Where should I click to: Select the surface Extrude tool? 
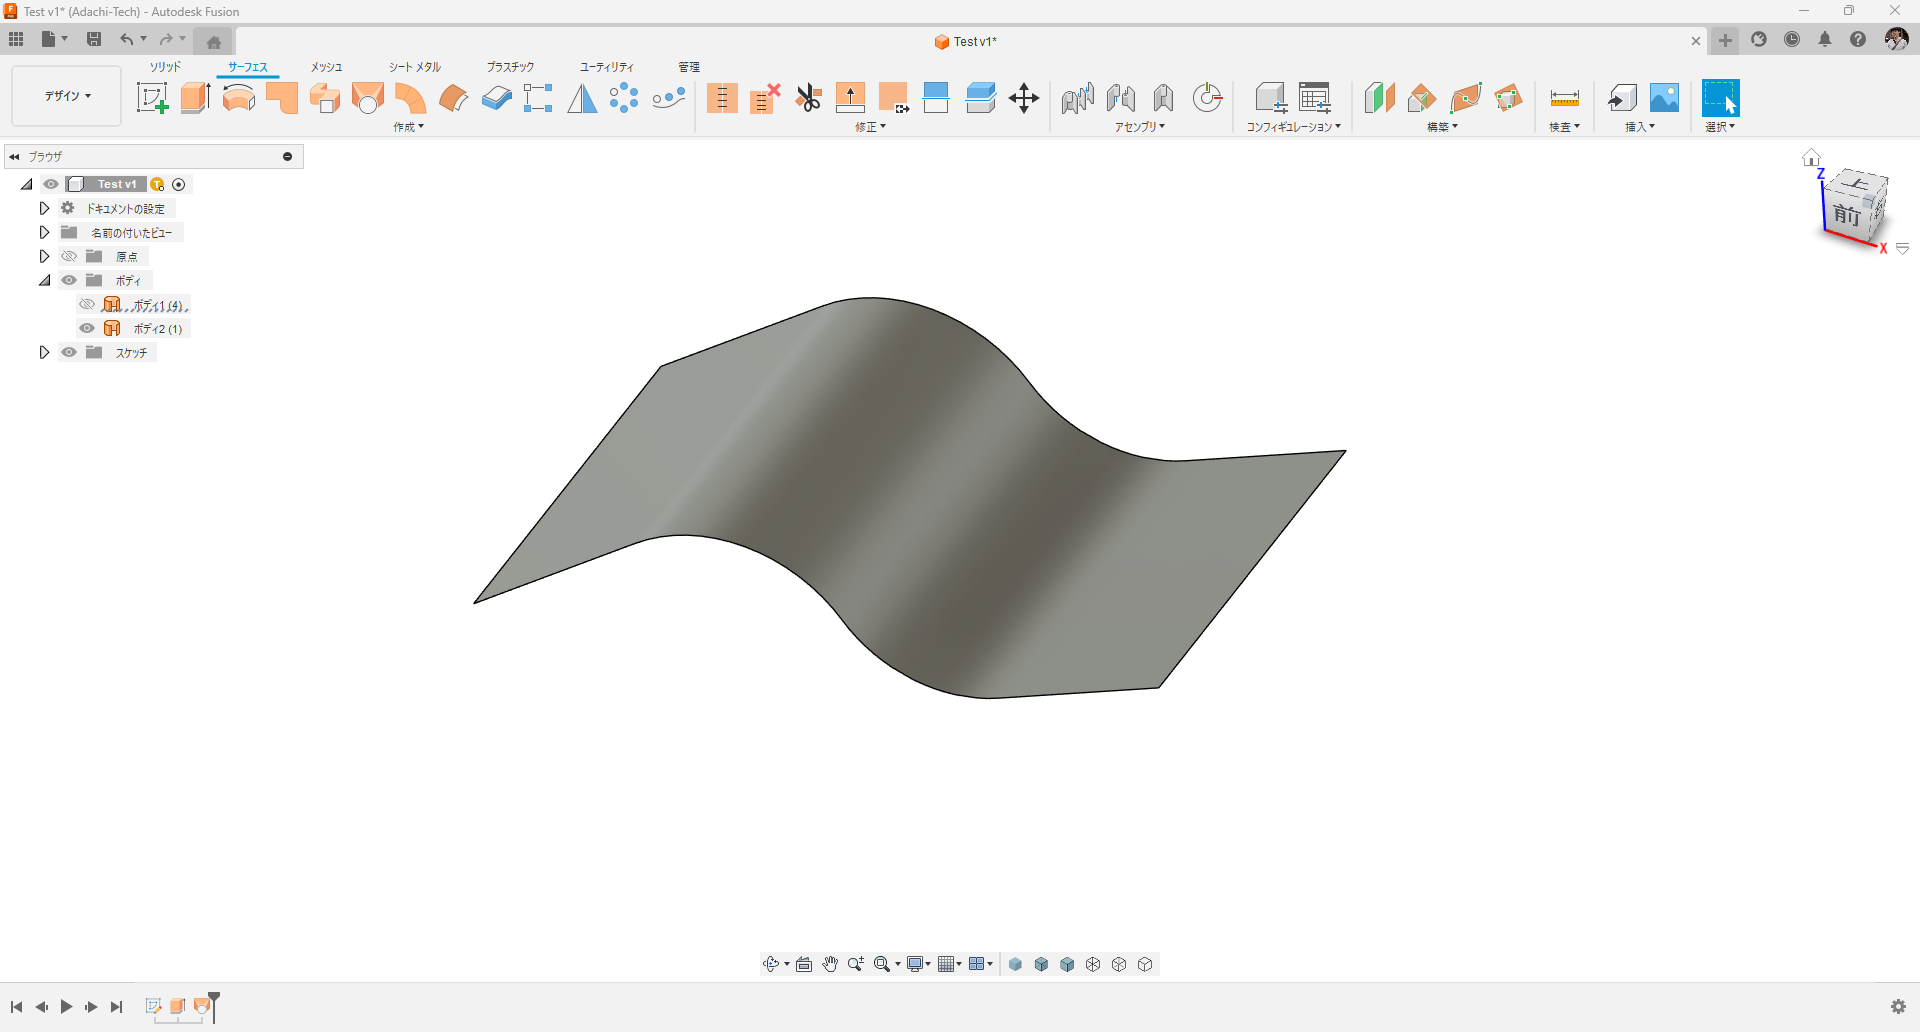195,98
